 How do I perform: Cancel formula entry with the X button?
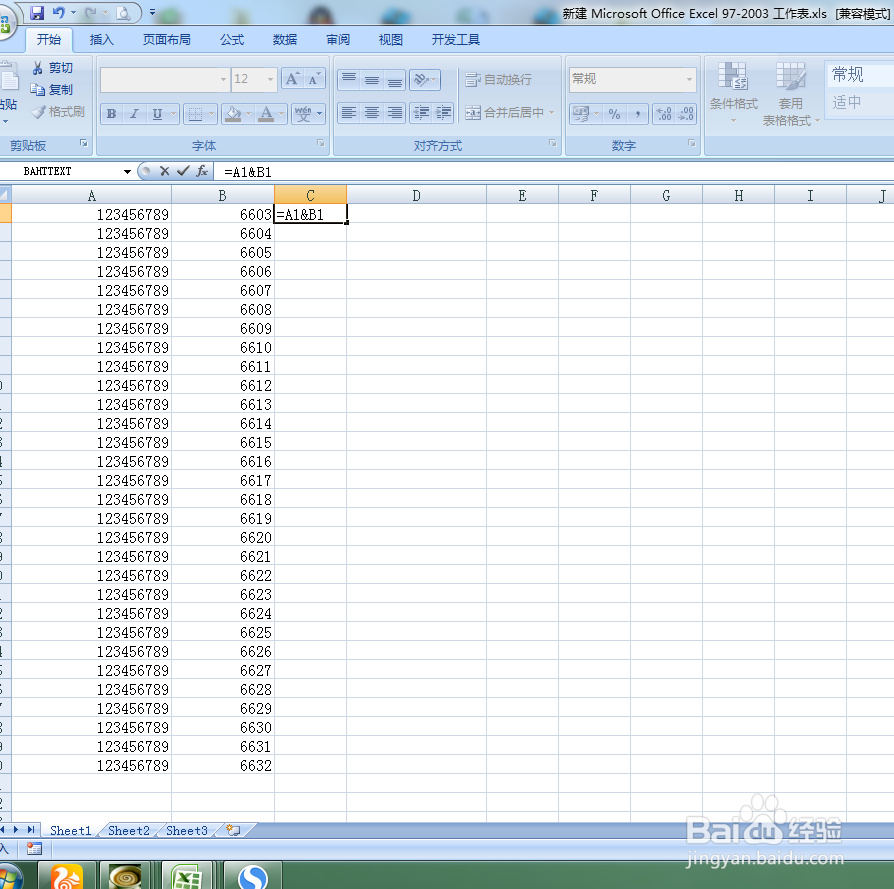(x=165, y=171)
